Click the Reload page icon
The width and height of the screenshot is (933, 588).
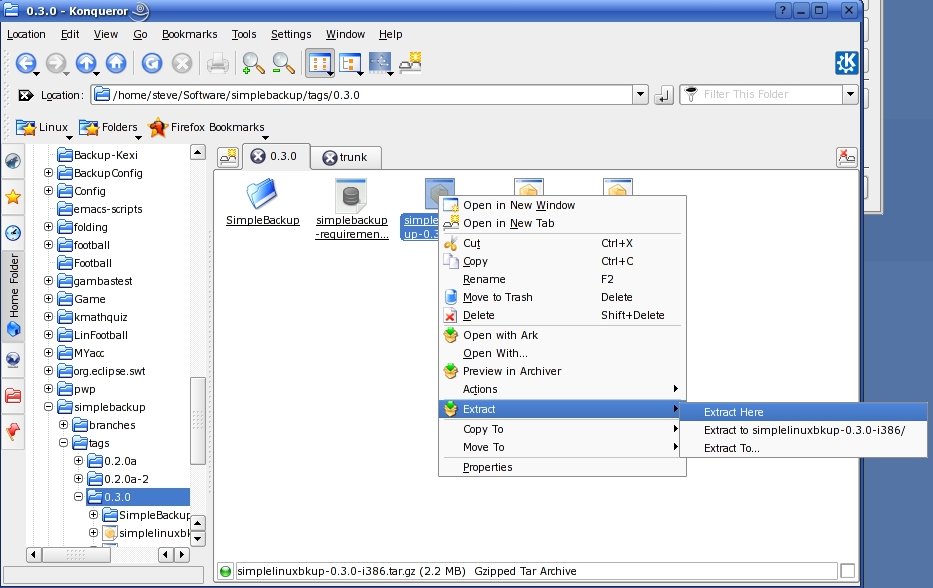(x=152, y=62)
